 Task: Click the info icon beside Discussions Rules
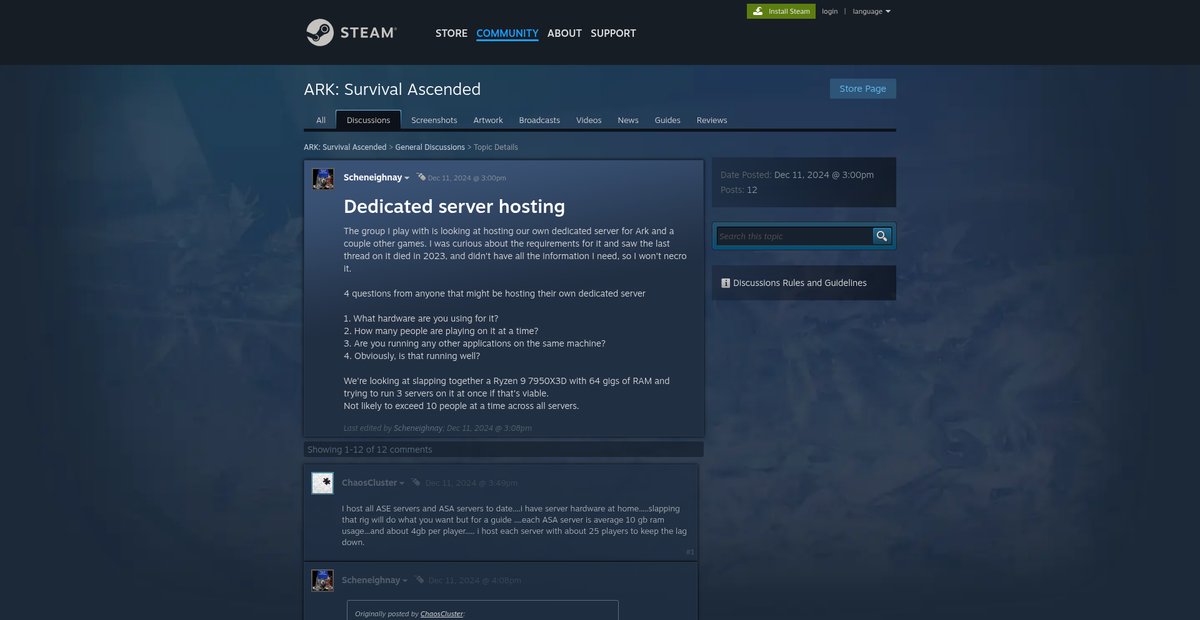[725, 283]
